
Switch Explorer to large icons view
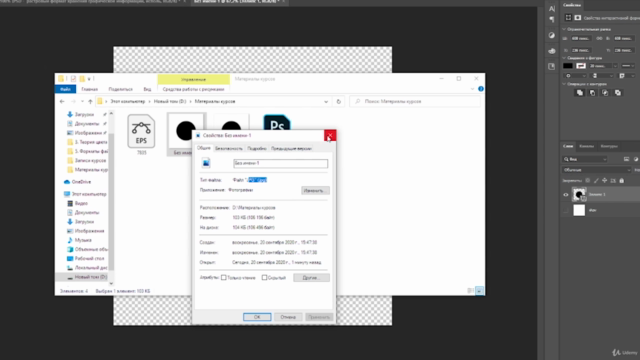[x=480, y=291]
